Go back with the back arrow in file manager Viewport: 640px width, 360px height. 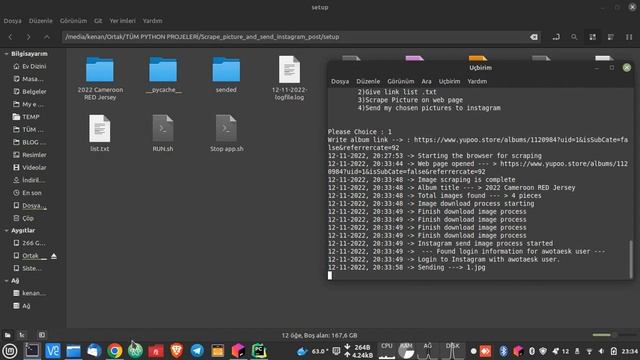pos(10,37)
